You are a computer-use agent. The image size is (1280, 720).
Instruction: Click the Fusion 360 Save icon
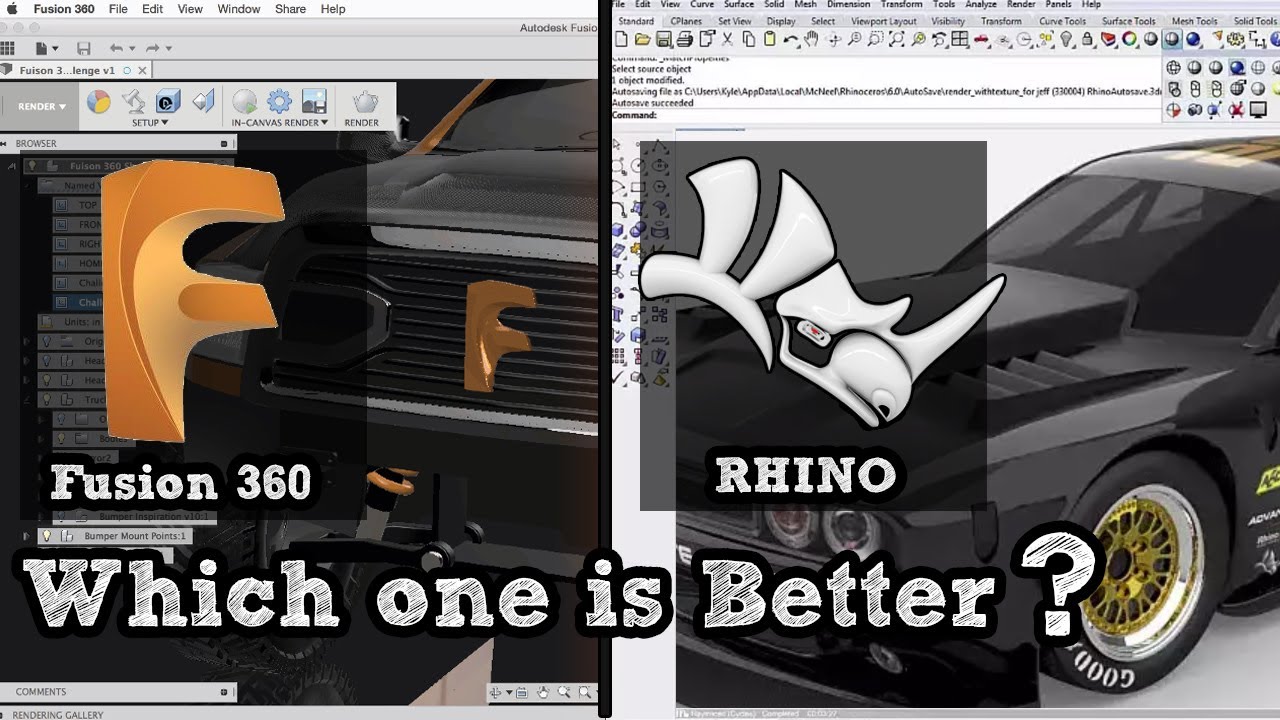tap(84, 48)
